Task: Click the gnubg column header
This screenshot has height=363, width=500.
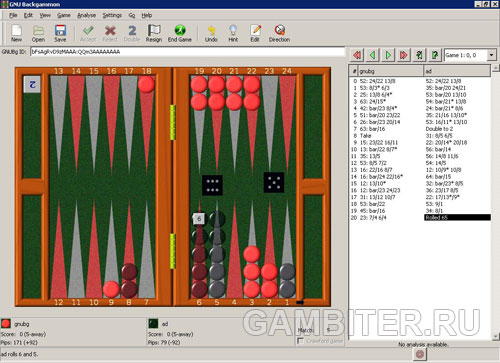Action: click(391, 71)
